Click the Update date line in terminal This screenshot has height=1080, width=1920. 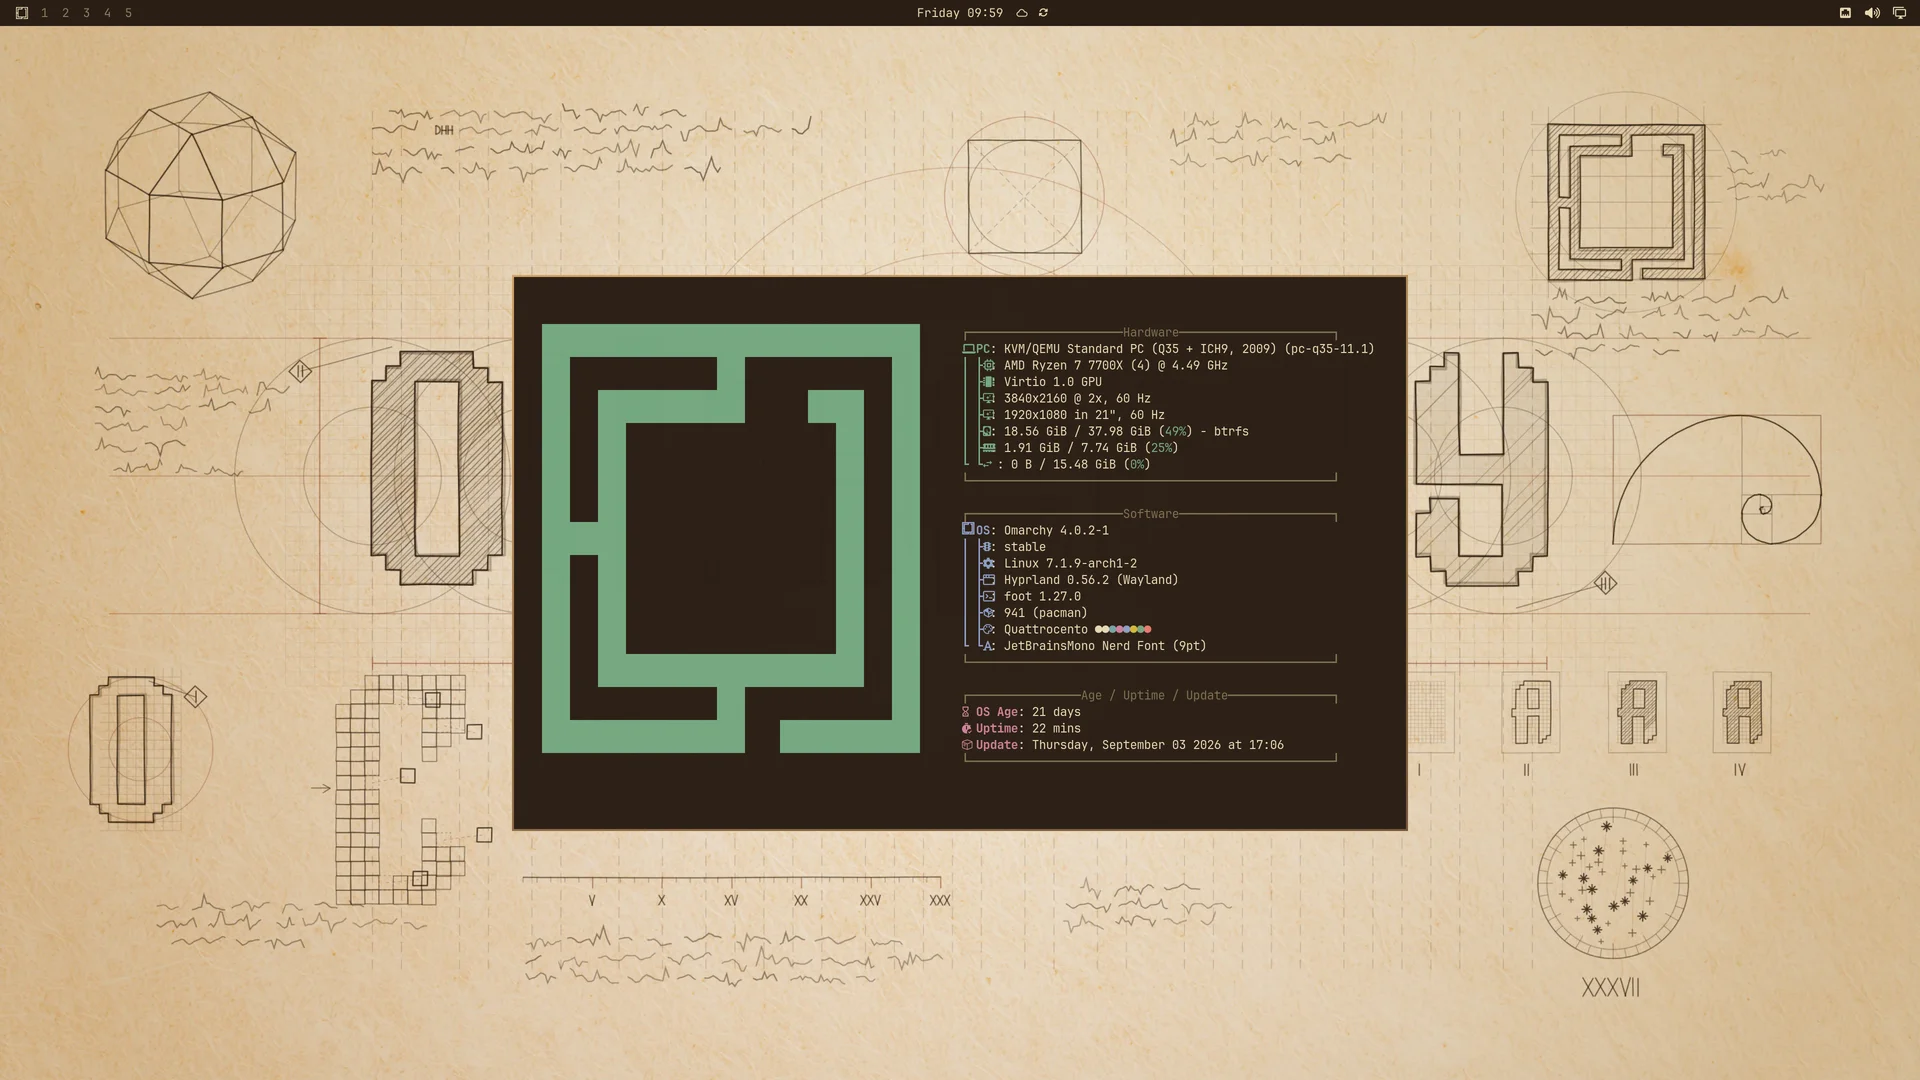click(1122, 745)
